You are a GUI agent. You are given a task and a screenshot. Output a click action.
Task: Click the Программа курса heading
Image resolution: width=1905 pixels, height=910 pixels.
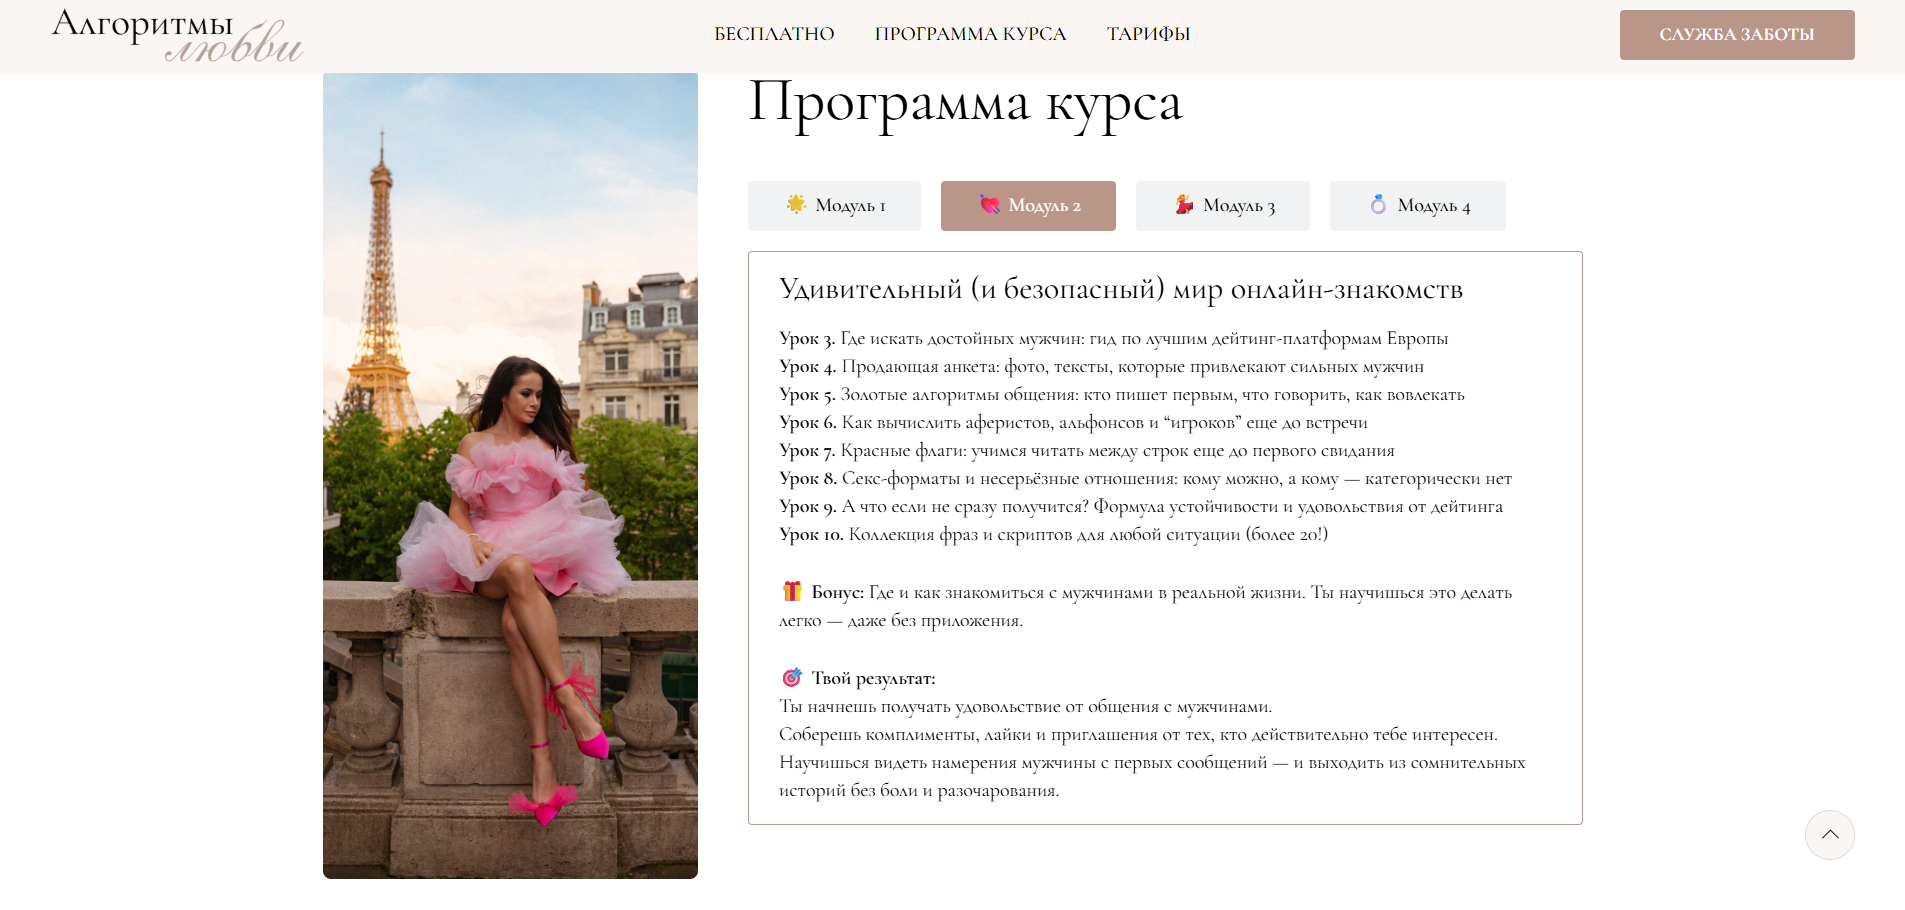point(965,103)
